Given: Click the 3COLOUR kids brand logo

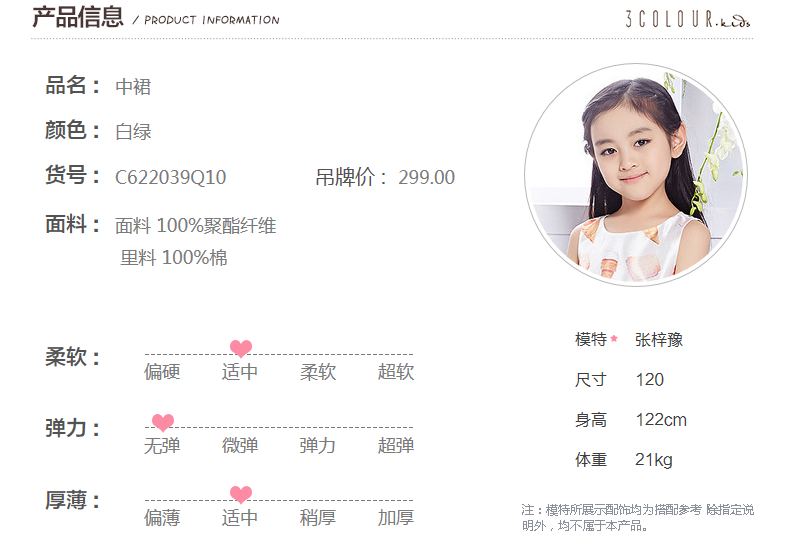Looking at the screenshot, I should [688, 19].
